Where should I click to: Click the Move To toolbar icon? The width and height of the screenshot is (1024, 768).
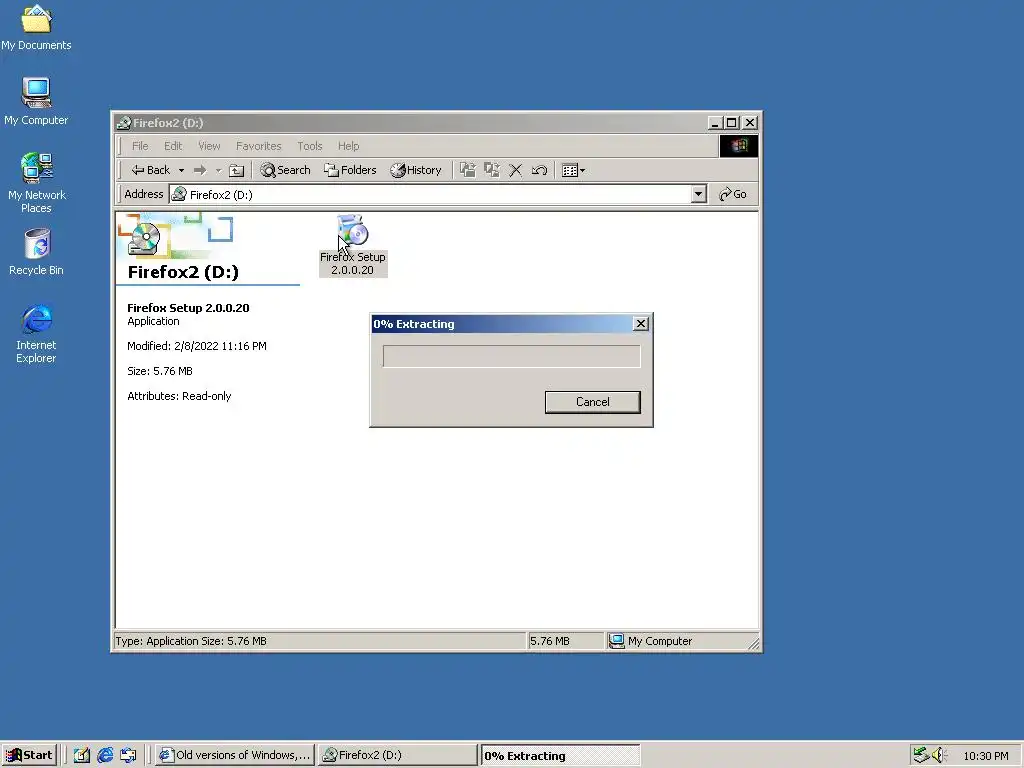pyautogui.click(x=468, y=170)
